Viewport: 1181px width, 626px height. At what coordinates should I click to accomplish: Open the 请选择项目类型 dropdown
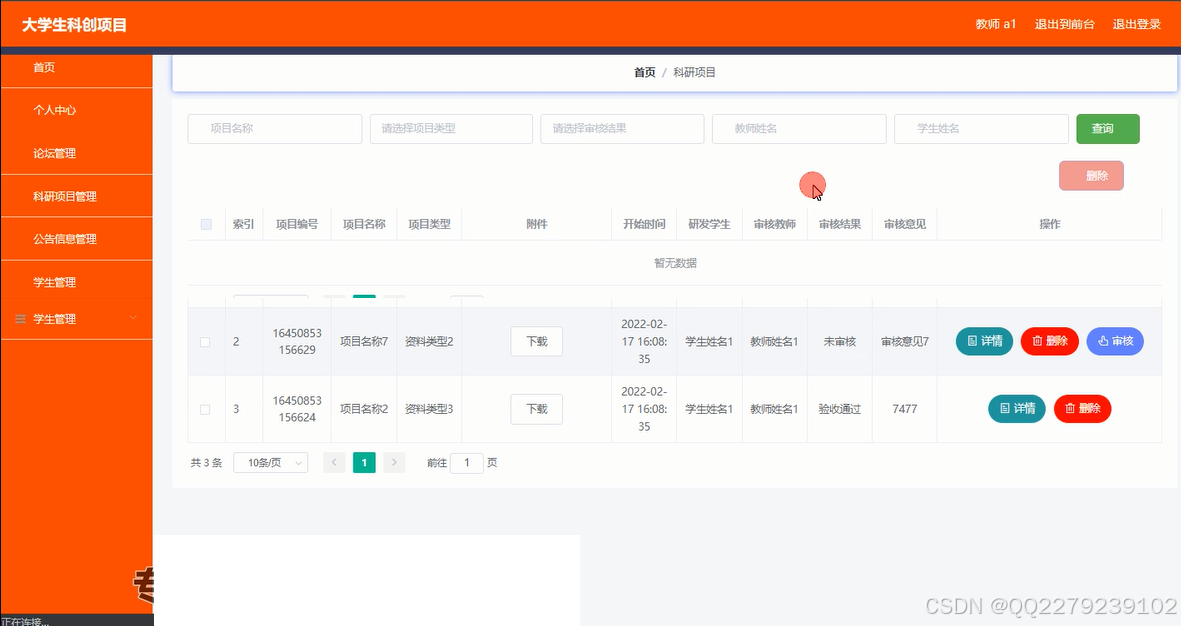[450, 128]
